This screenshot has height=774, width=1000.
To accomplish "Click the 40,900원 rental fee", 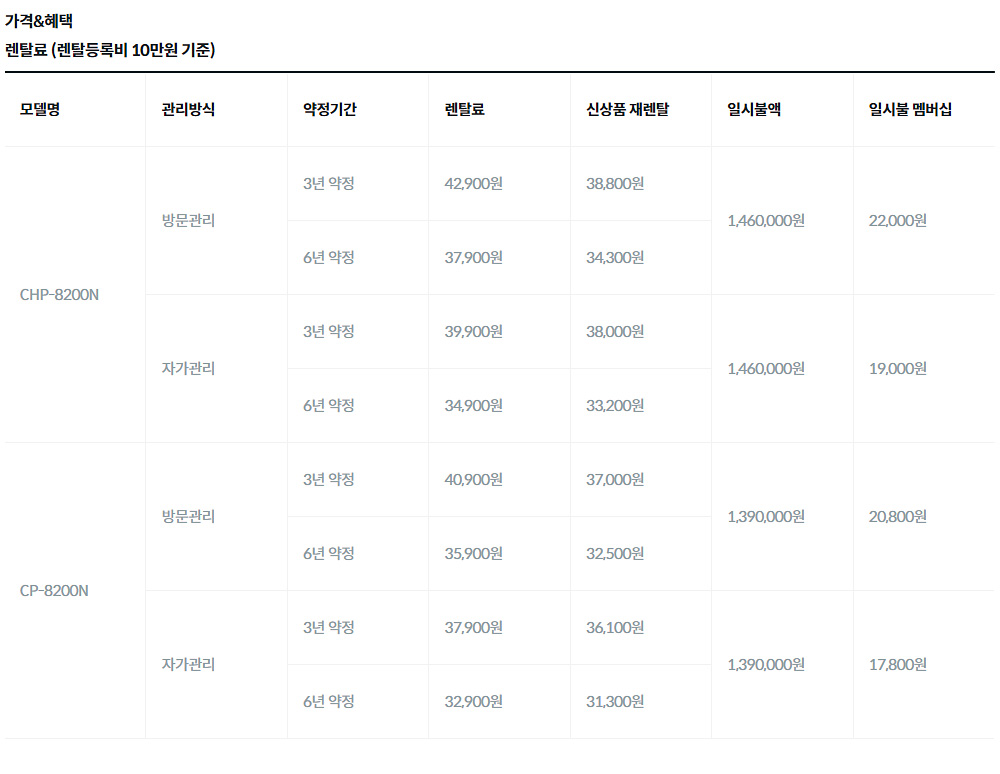I will tap(473, 479).
